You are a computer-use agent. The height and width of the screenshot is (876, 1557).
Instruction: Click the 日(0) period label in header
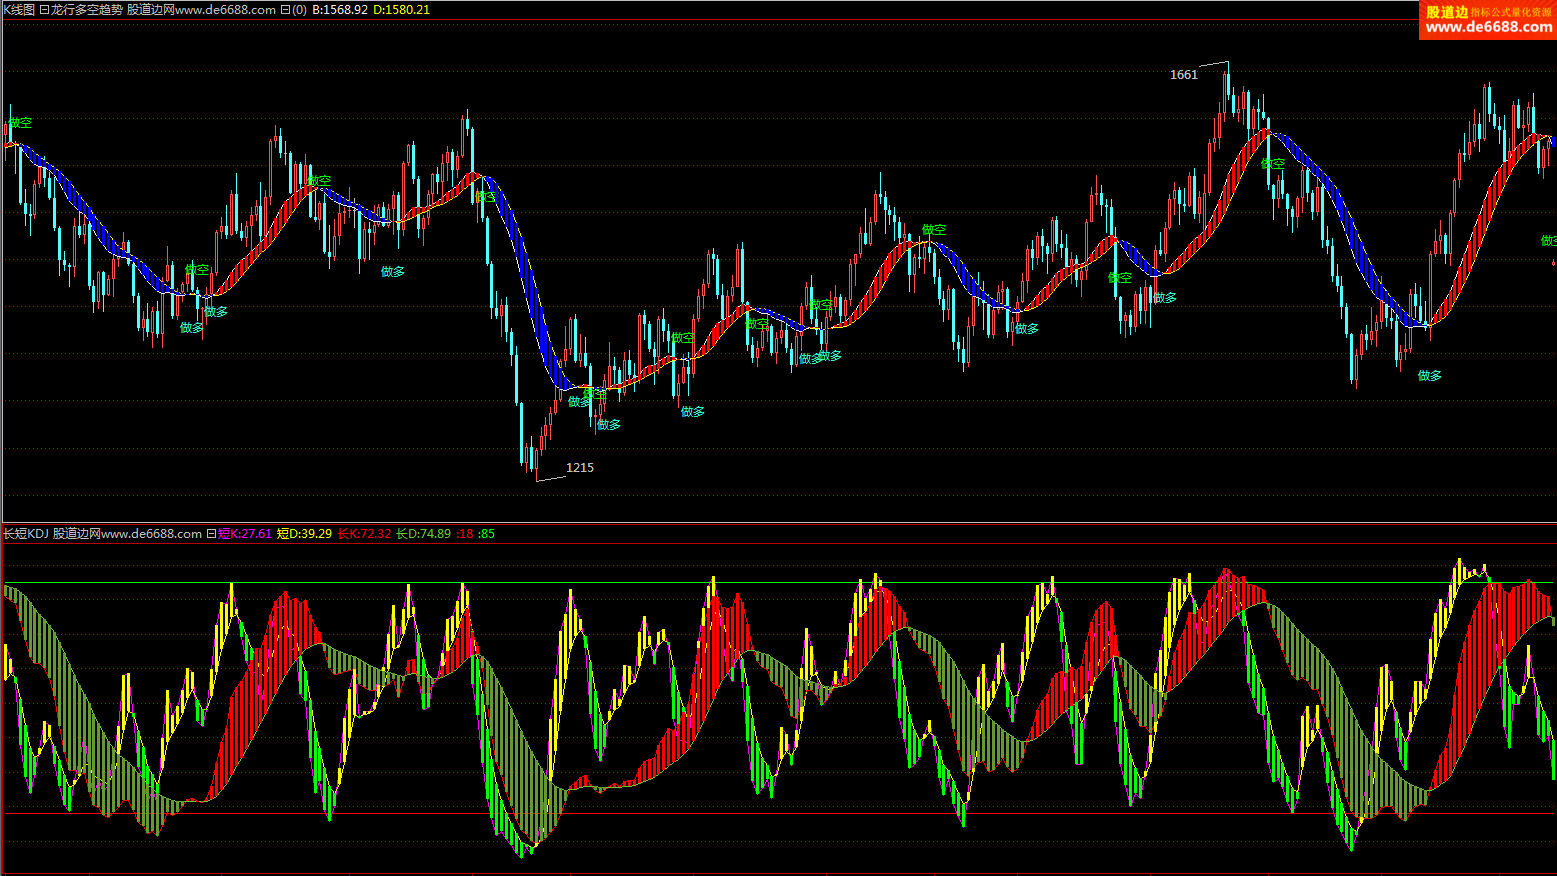pyautogui.click(x=293, y=10)
